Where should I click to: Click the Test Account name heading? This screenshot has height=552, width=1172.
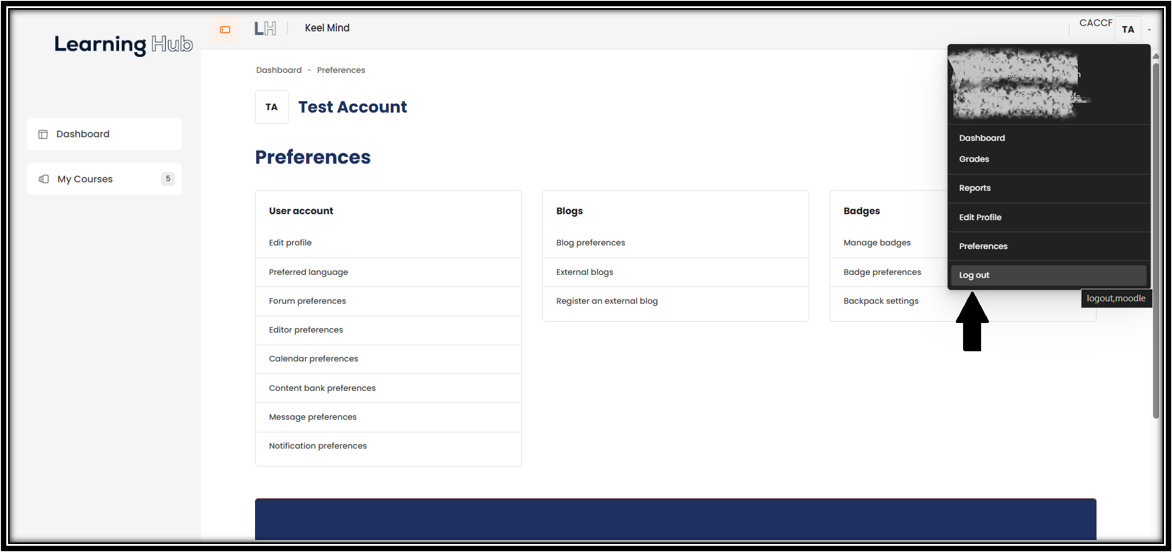tap(353, 107)
